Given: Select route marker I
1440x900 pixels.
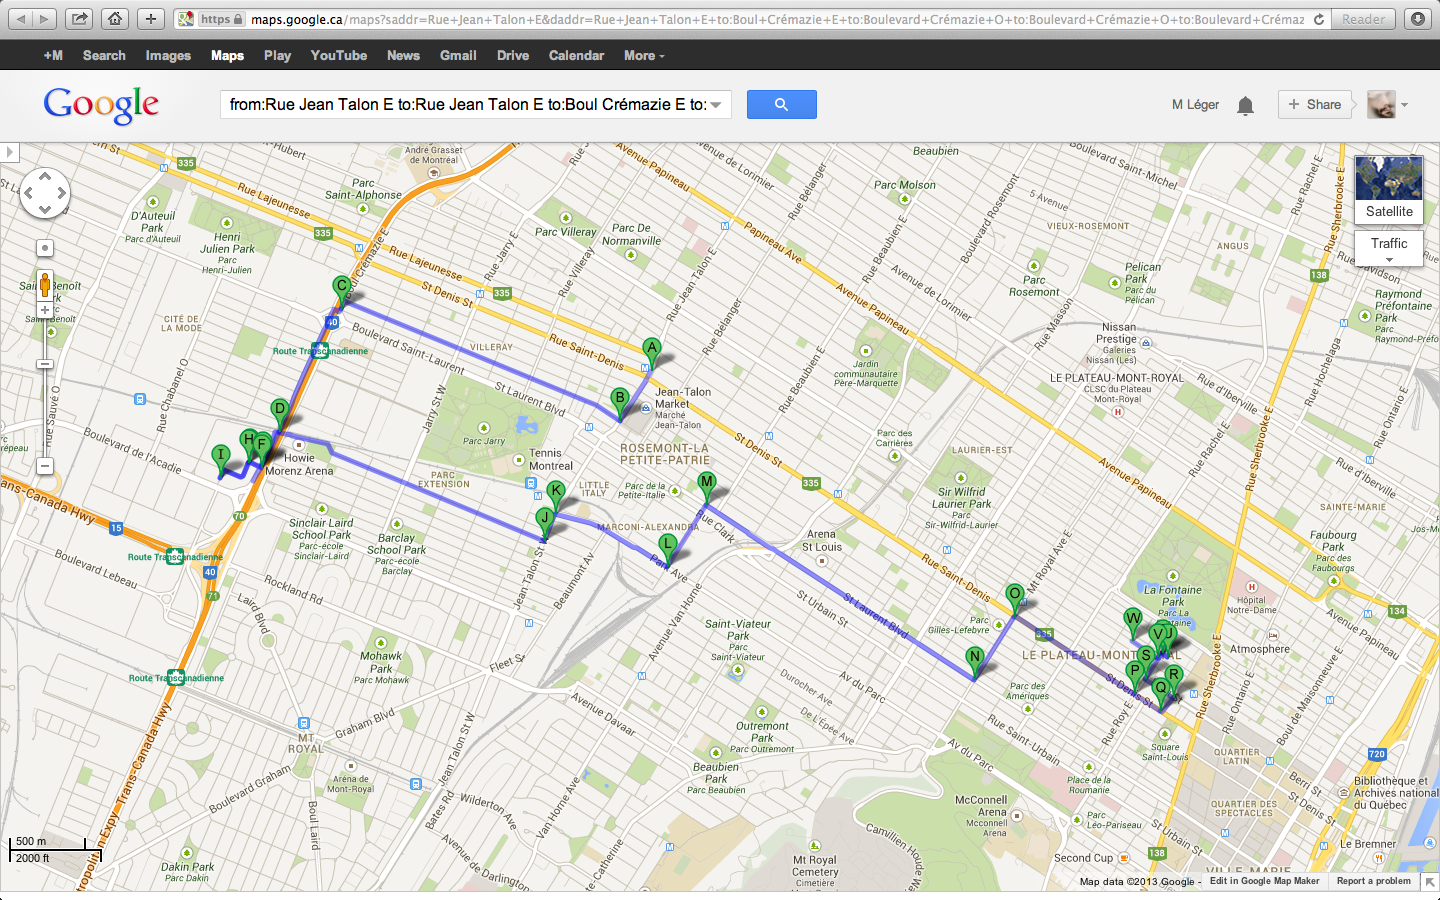Looking at the screenshot, I should (221, 459).
